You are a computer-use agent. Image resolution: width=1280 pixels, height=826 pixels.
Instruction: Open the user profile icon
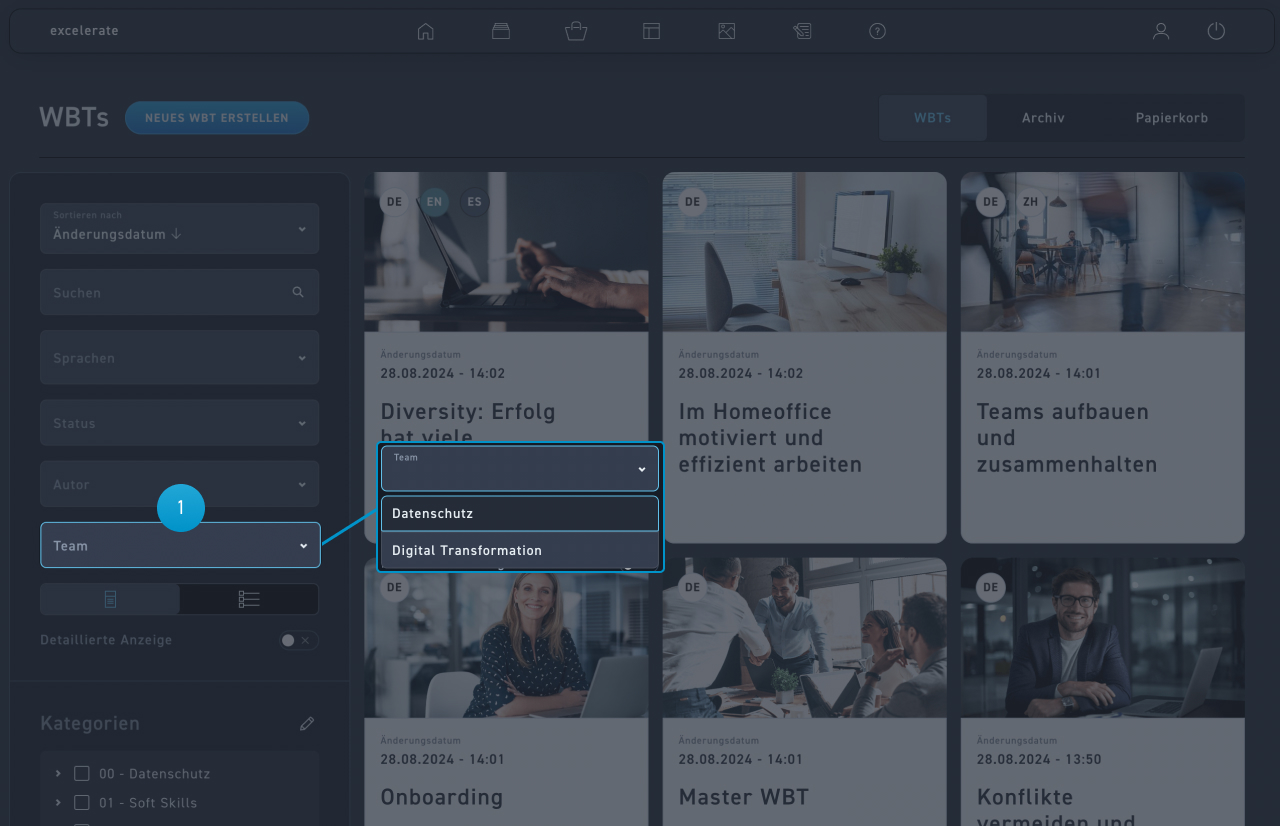coord(1160,31)
